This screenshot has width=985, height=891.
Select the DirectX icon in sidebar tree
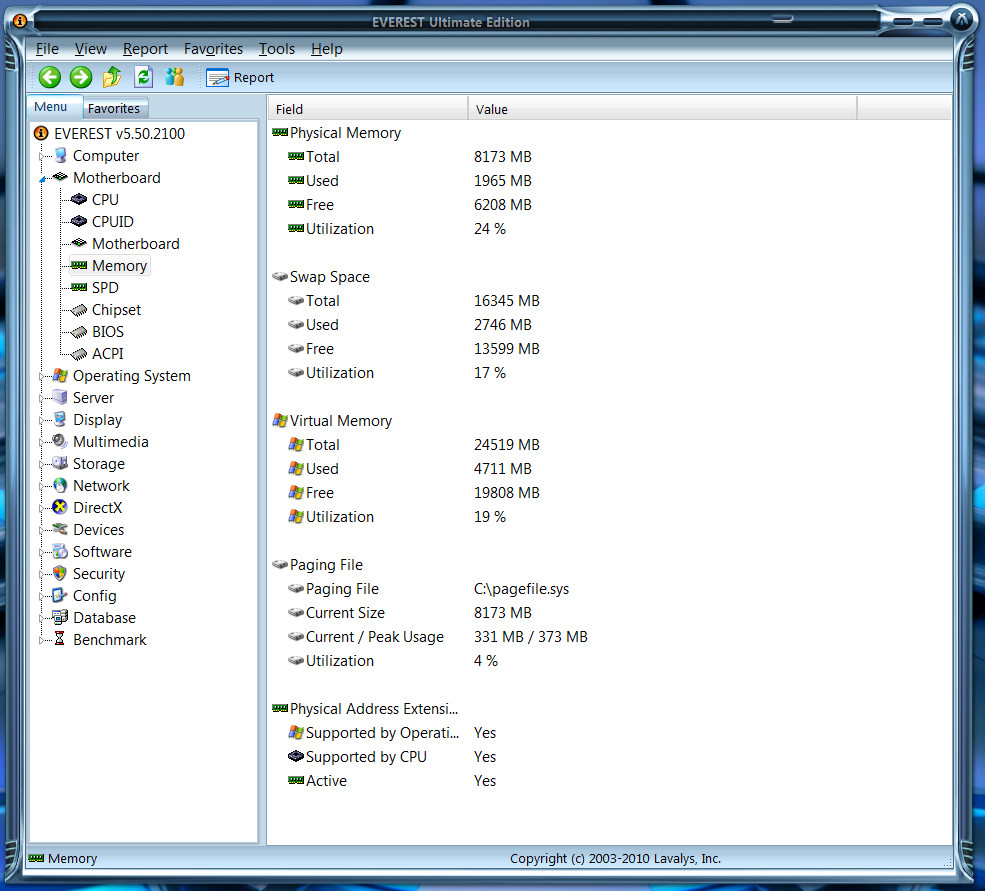click(60, 508)
